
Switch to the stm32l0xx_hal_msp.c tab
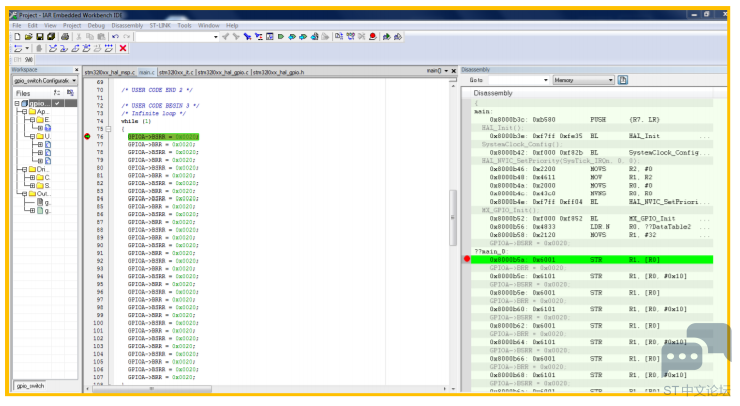109,72
